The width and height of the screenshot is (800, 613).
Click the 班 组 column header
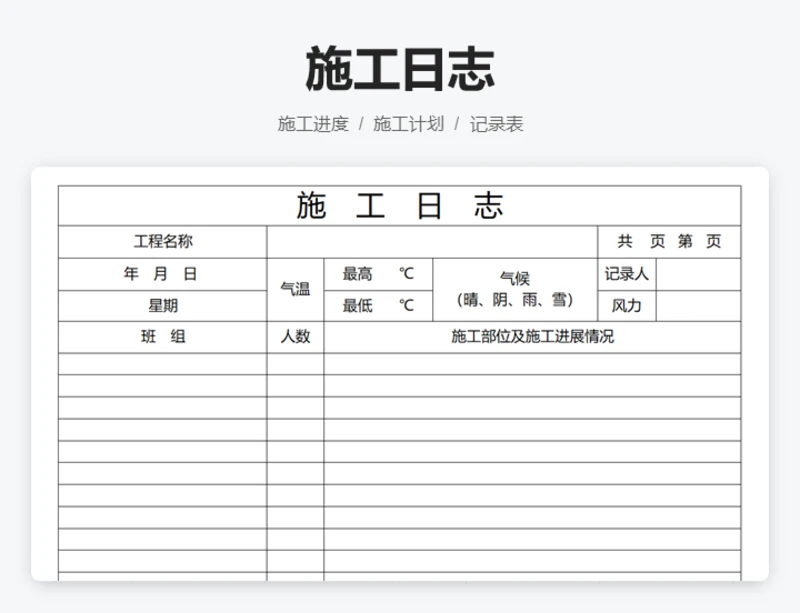click(x=163, y=337)
